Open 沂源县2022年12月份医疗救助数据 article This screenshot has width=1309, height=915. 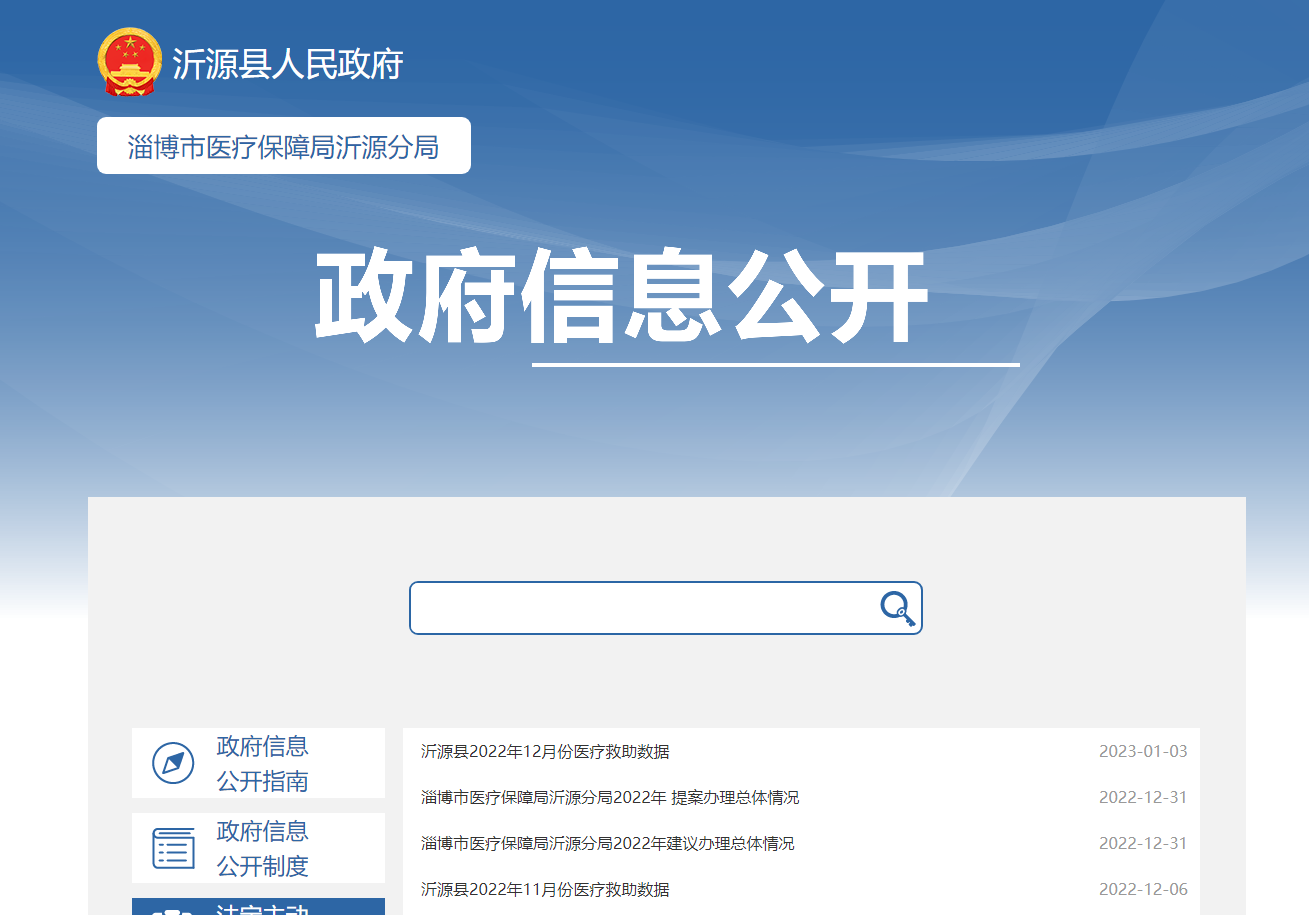click(545, 752)
